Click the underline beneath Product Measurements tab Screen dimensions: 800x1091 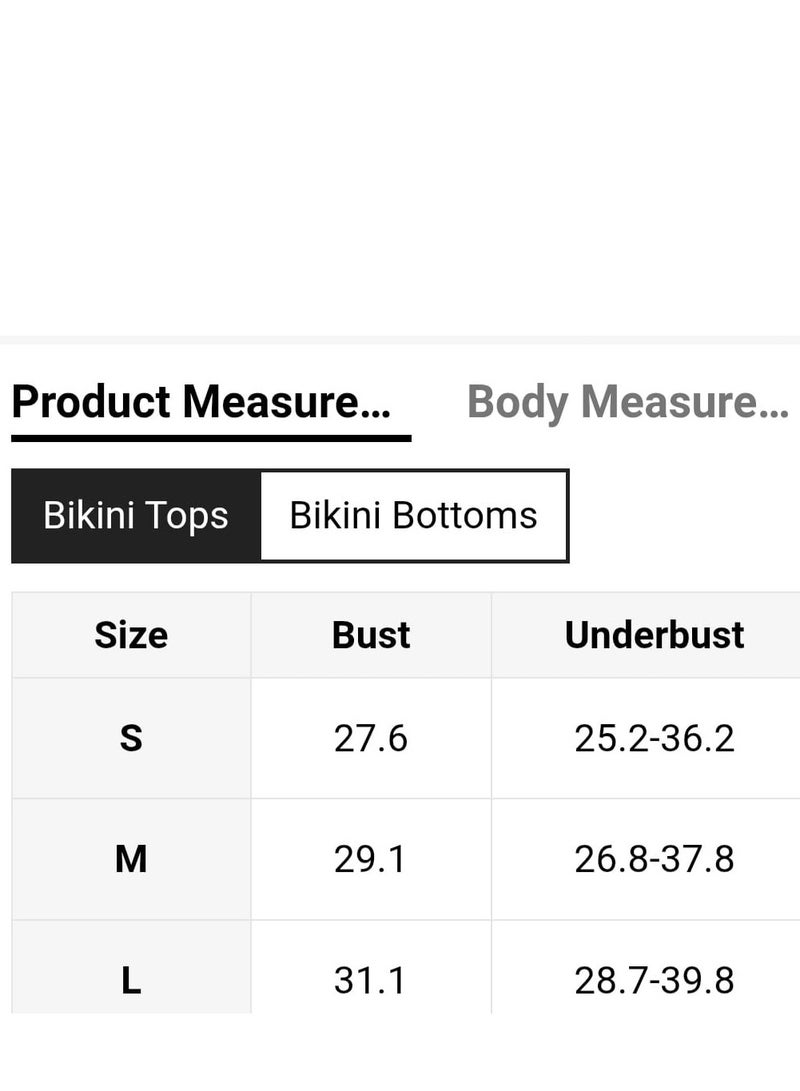coord(211,438)
